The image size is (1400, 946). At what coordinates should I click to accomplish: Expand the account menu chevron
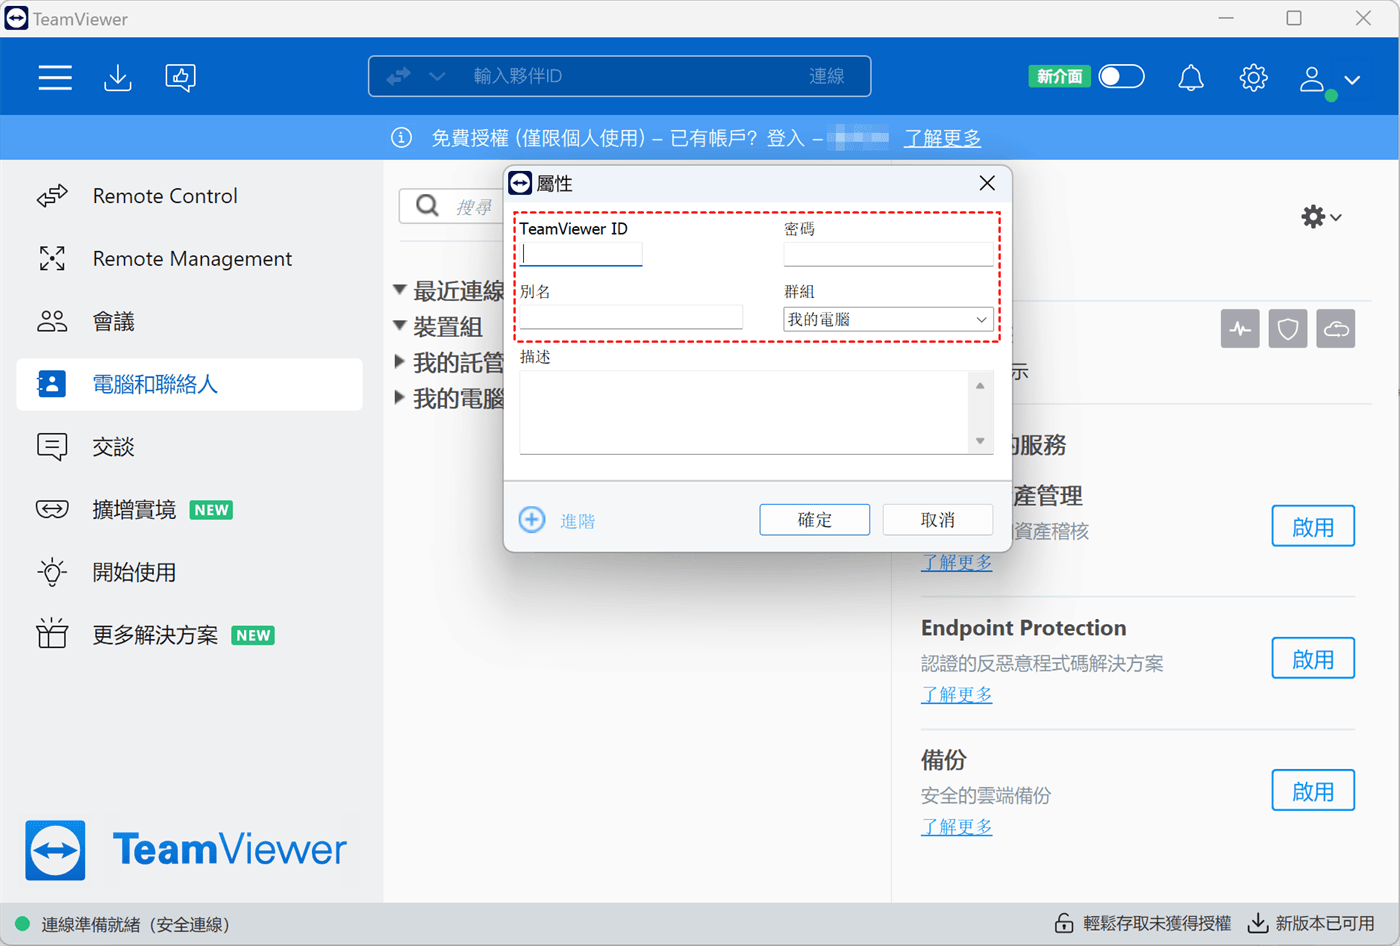click(1352, 80)
